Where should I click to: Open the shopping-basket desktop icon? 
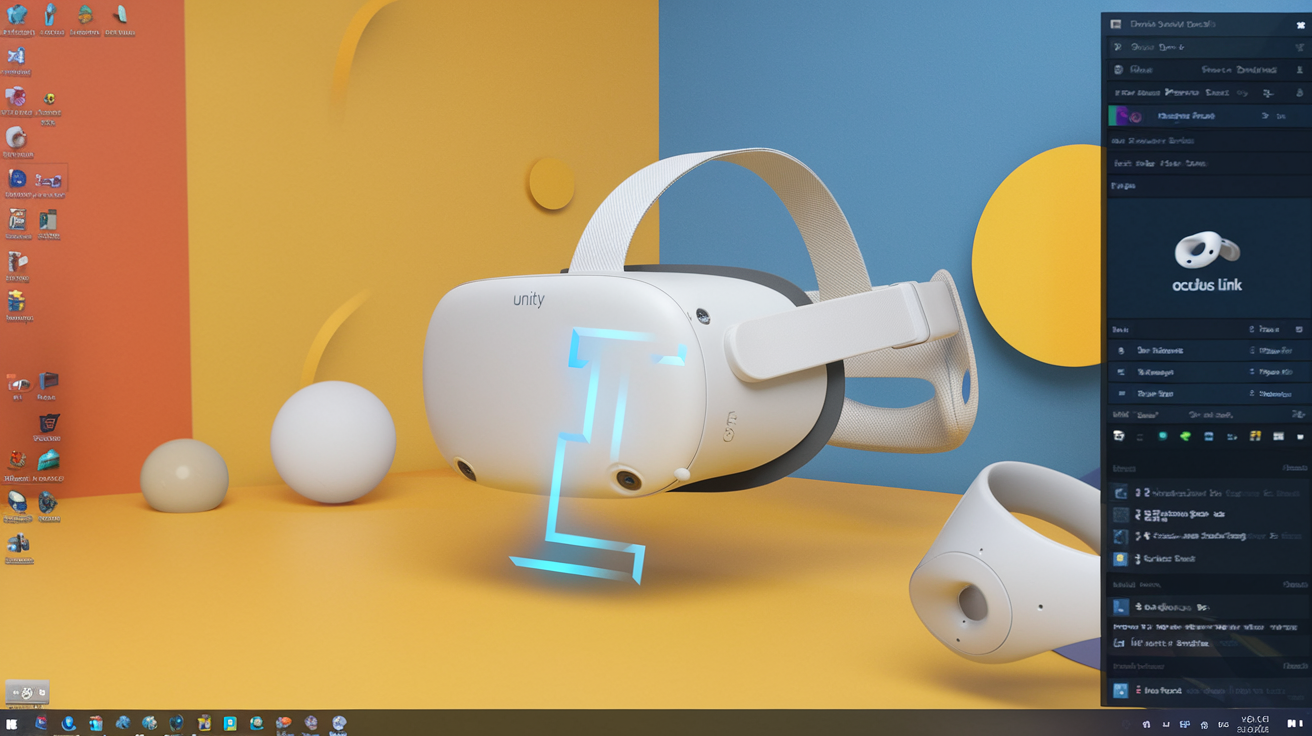(47, 423)
